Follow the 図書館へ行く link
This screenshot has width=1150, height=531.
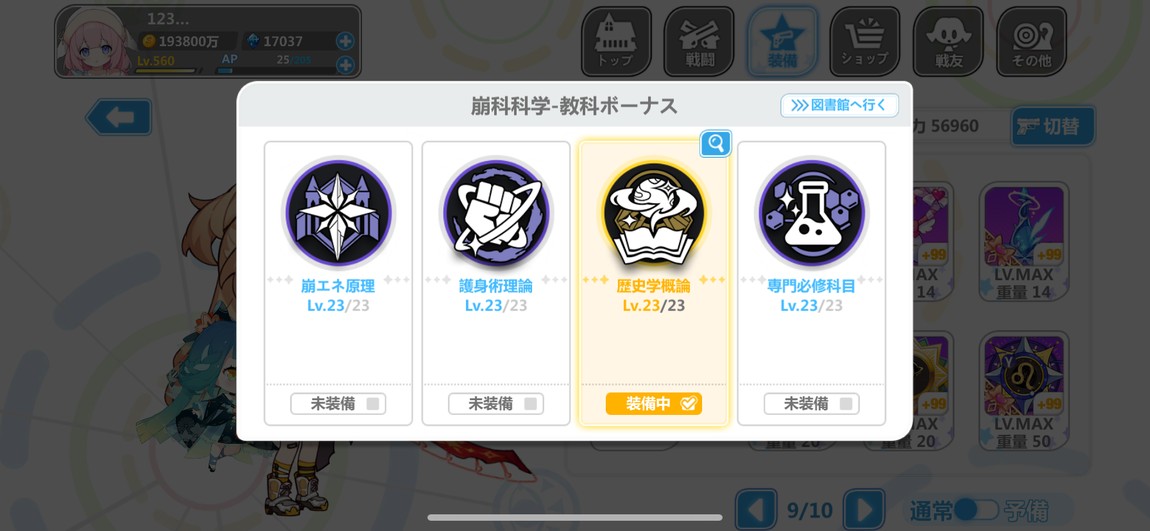tap(839, 106)
